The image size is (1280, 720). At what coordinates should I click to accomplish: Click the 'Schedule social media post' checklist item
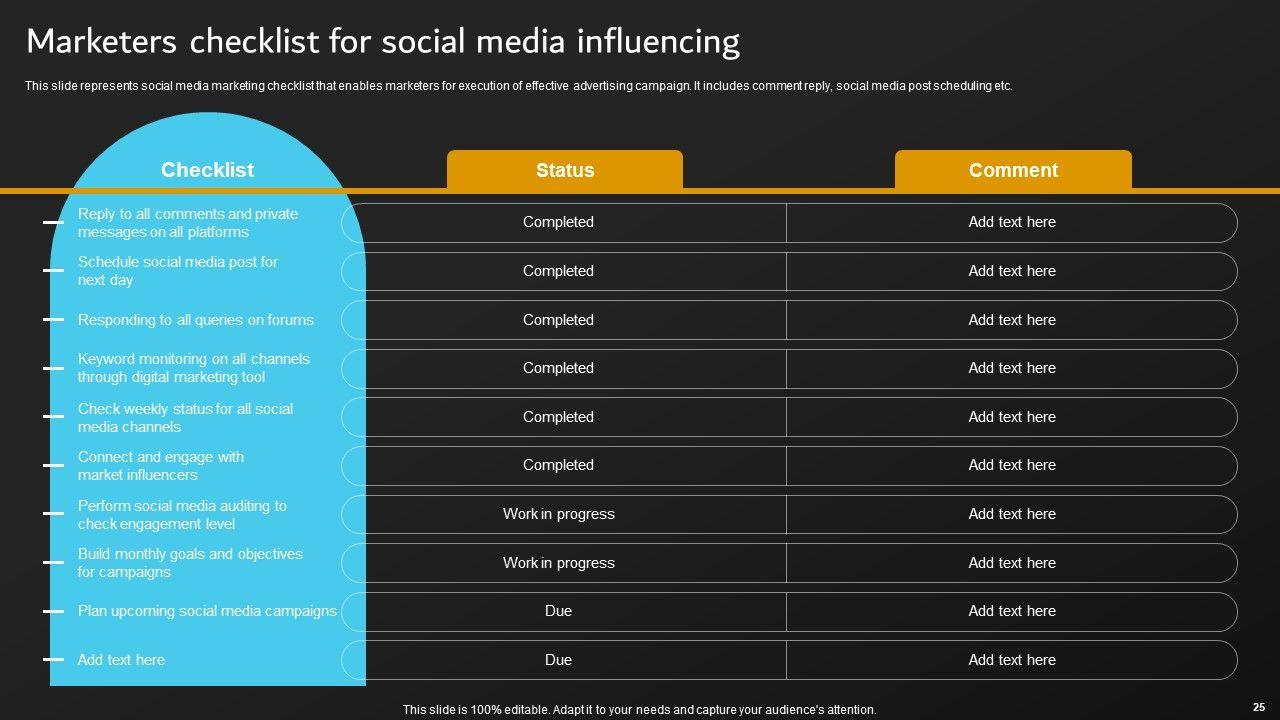click(178, 271)
